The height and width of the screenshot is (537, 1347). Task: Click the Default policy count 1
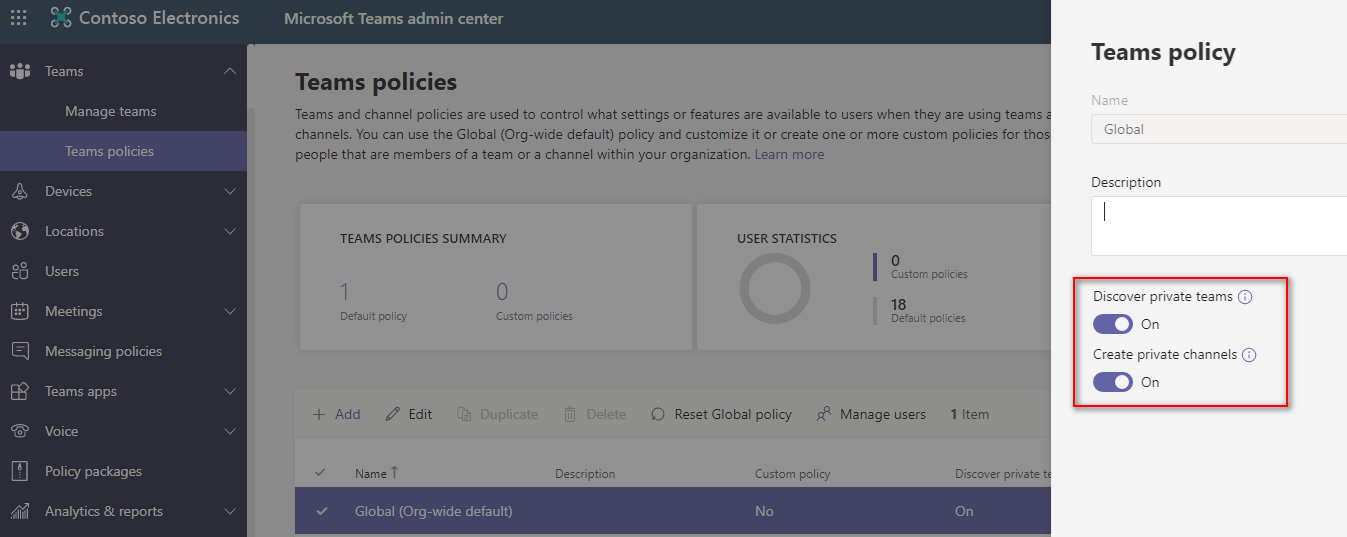(x=345, y=292)
